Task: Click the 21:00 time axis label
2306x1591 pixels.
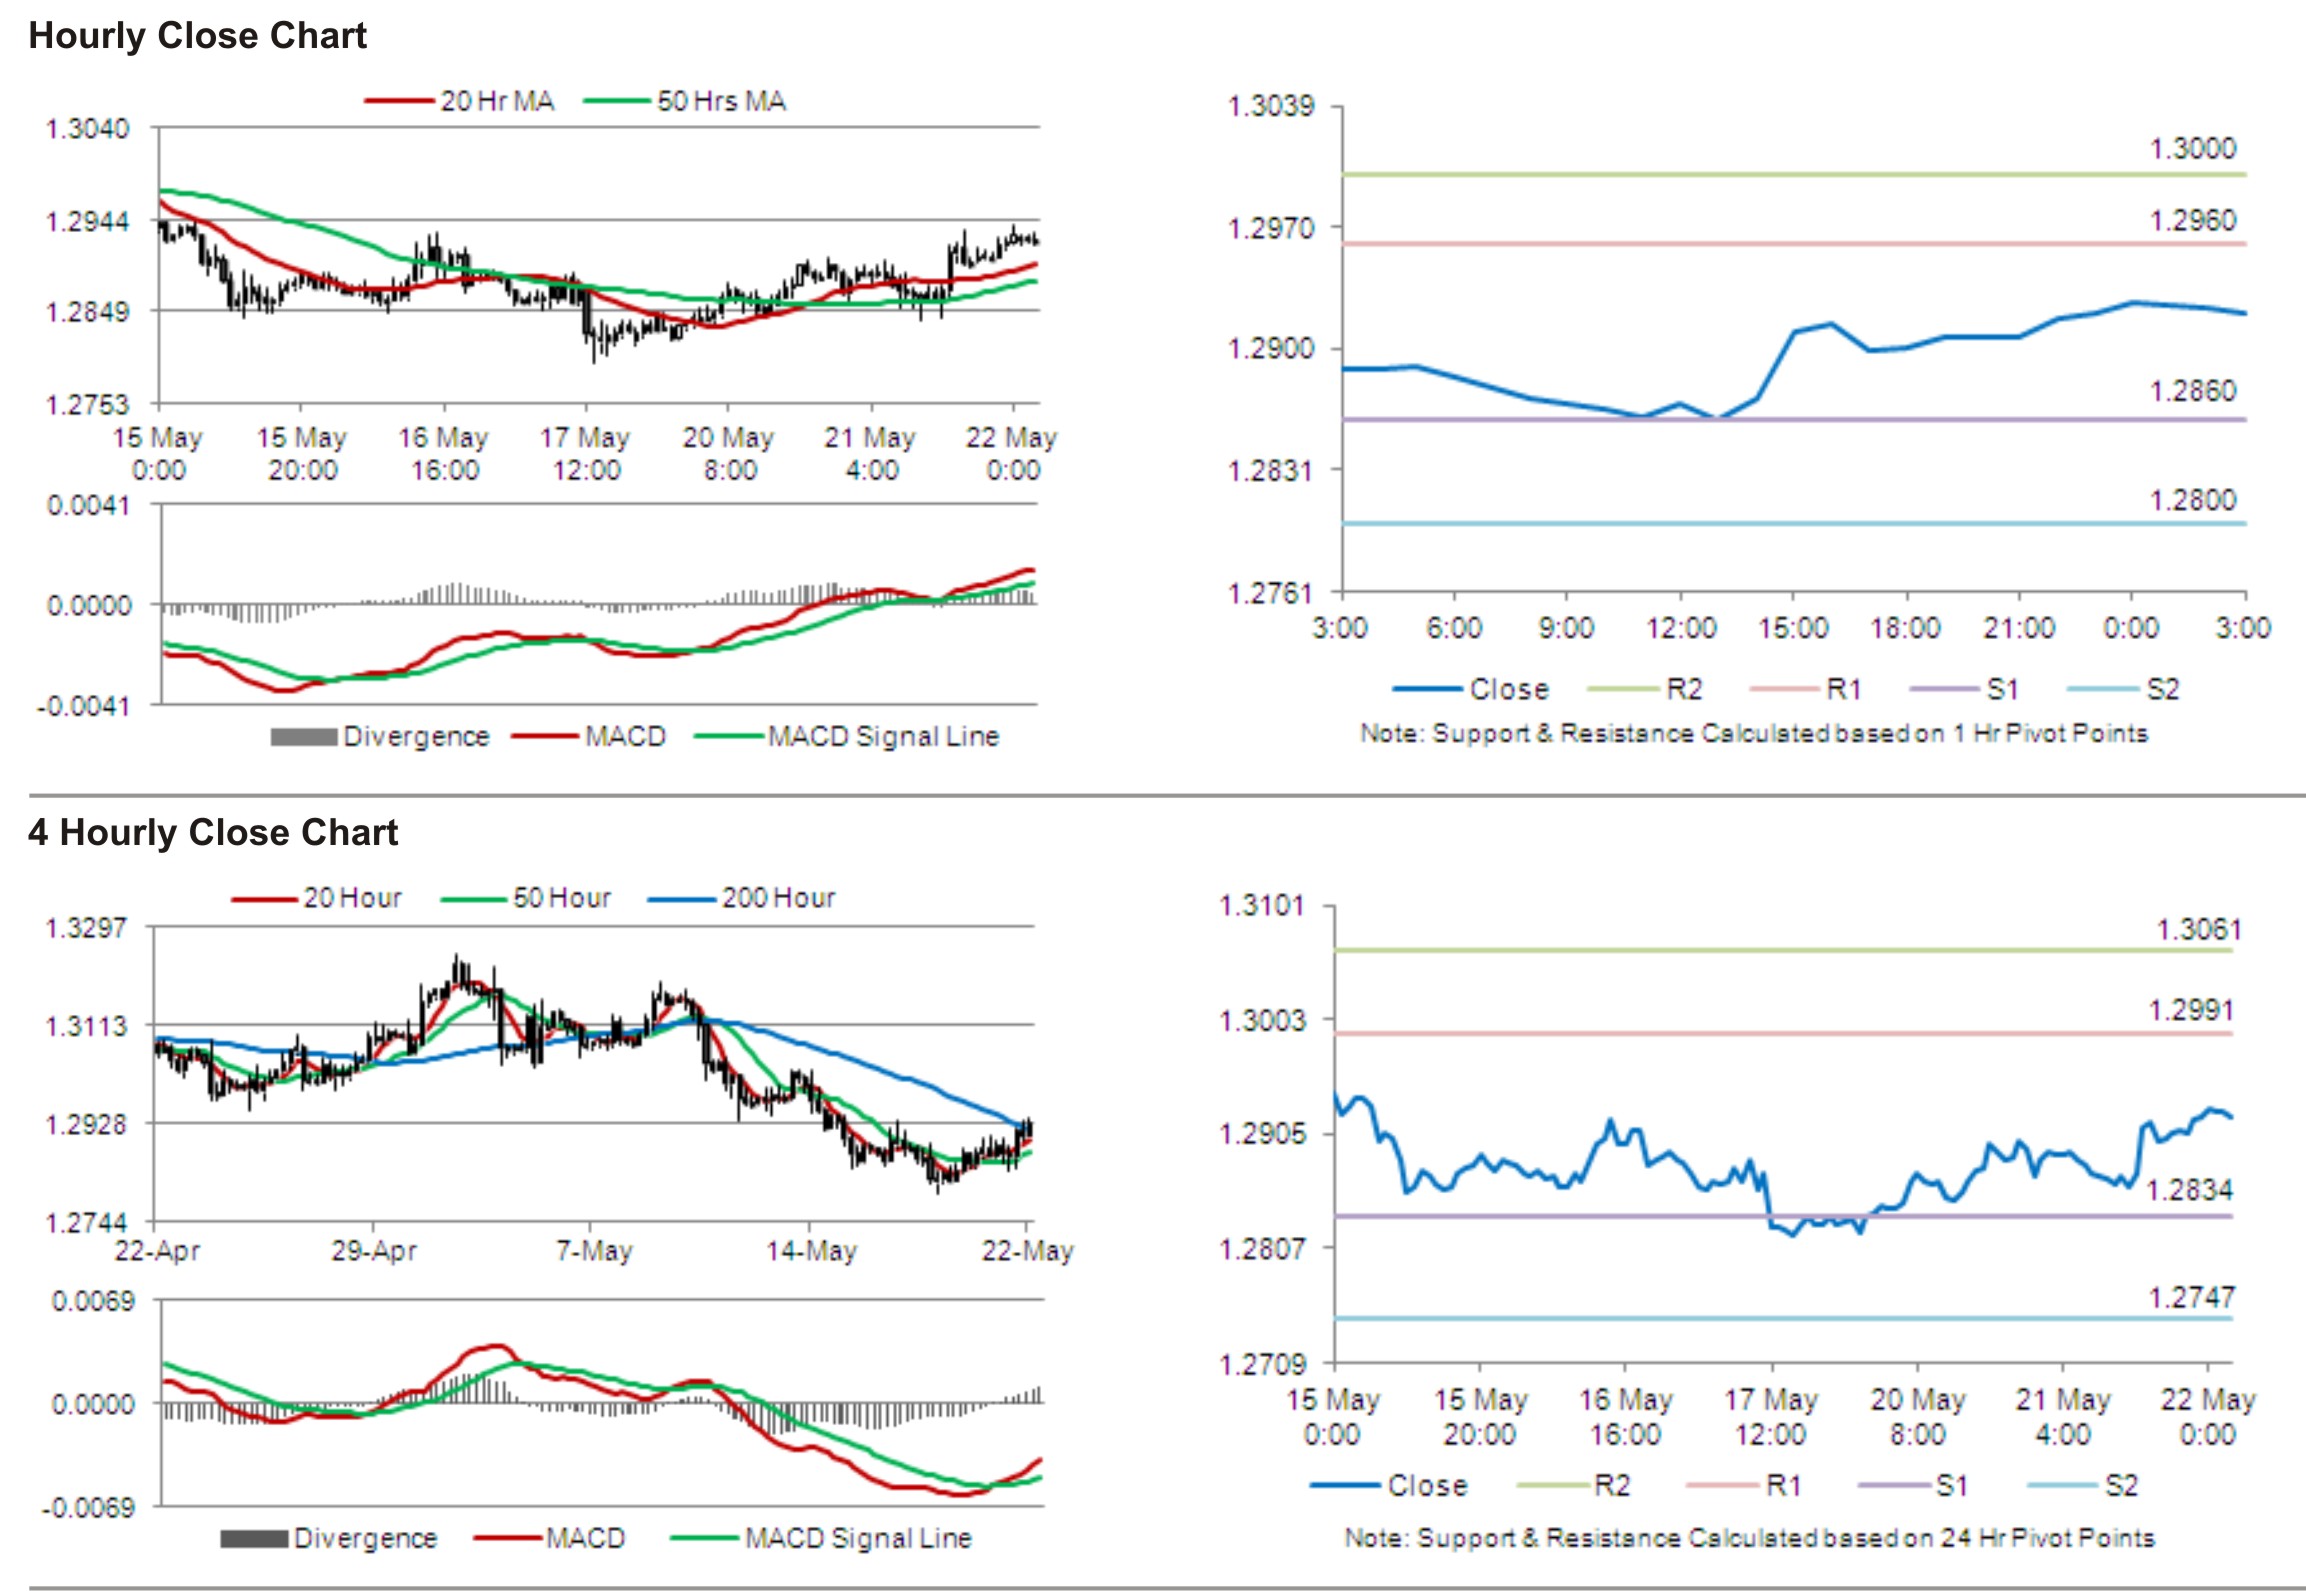Action: click(2019, 628)
